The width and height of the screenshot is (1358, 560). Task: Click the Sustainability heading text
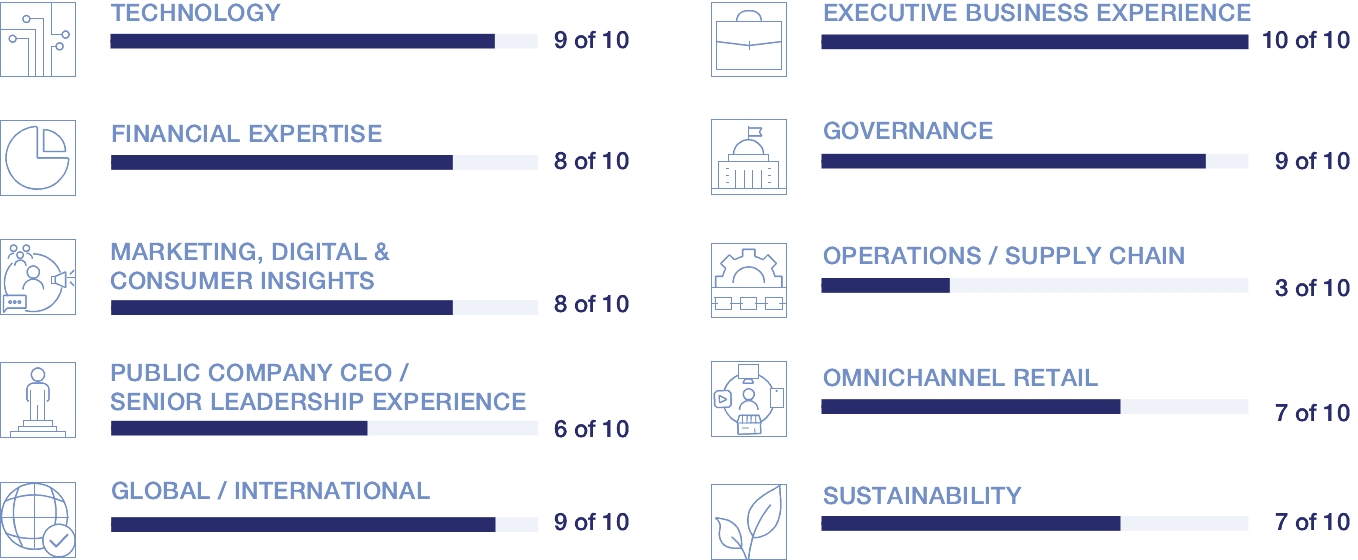[922, 496]
